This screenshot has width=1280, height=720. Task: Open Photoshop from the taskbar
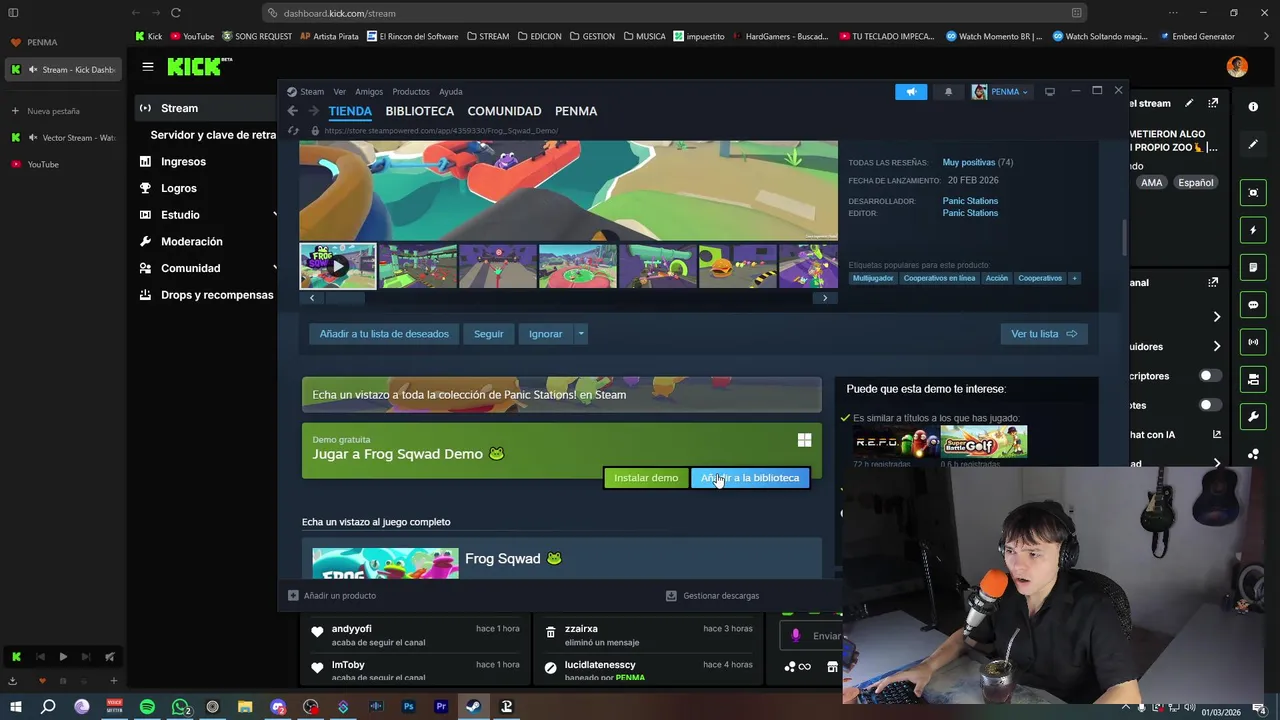pyautogui.click(x=408, y=707)
